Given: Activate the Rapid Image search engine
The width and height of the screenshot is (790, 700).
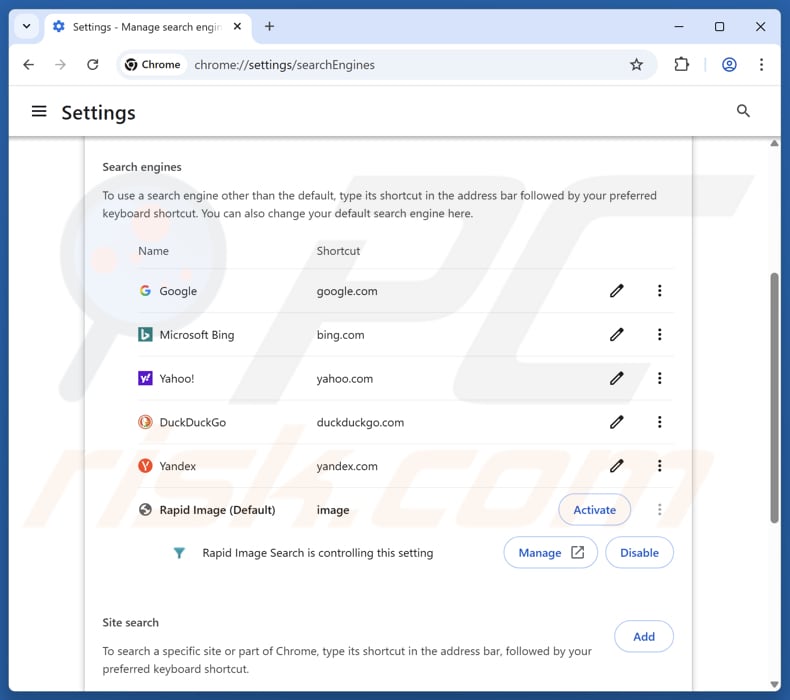Looking at the screenshot, I should [594, 510].
